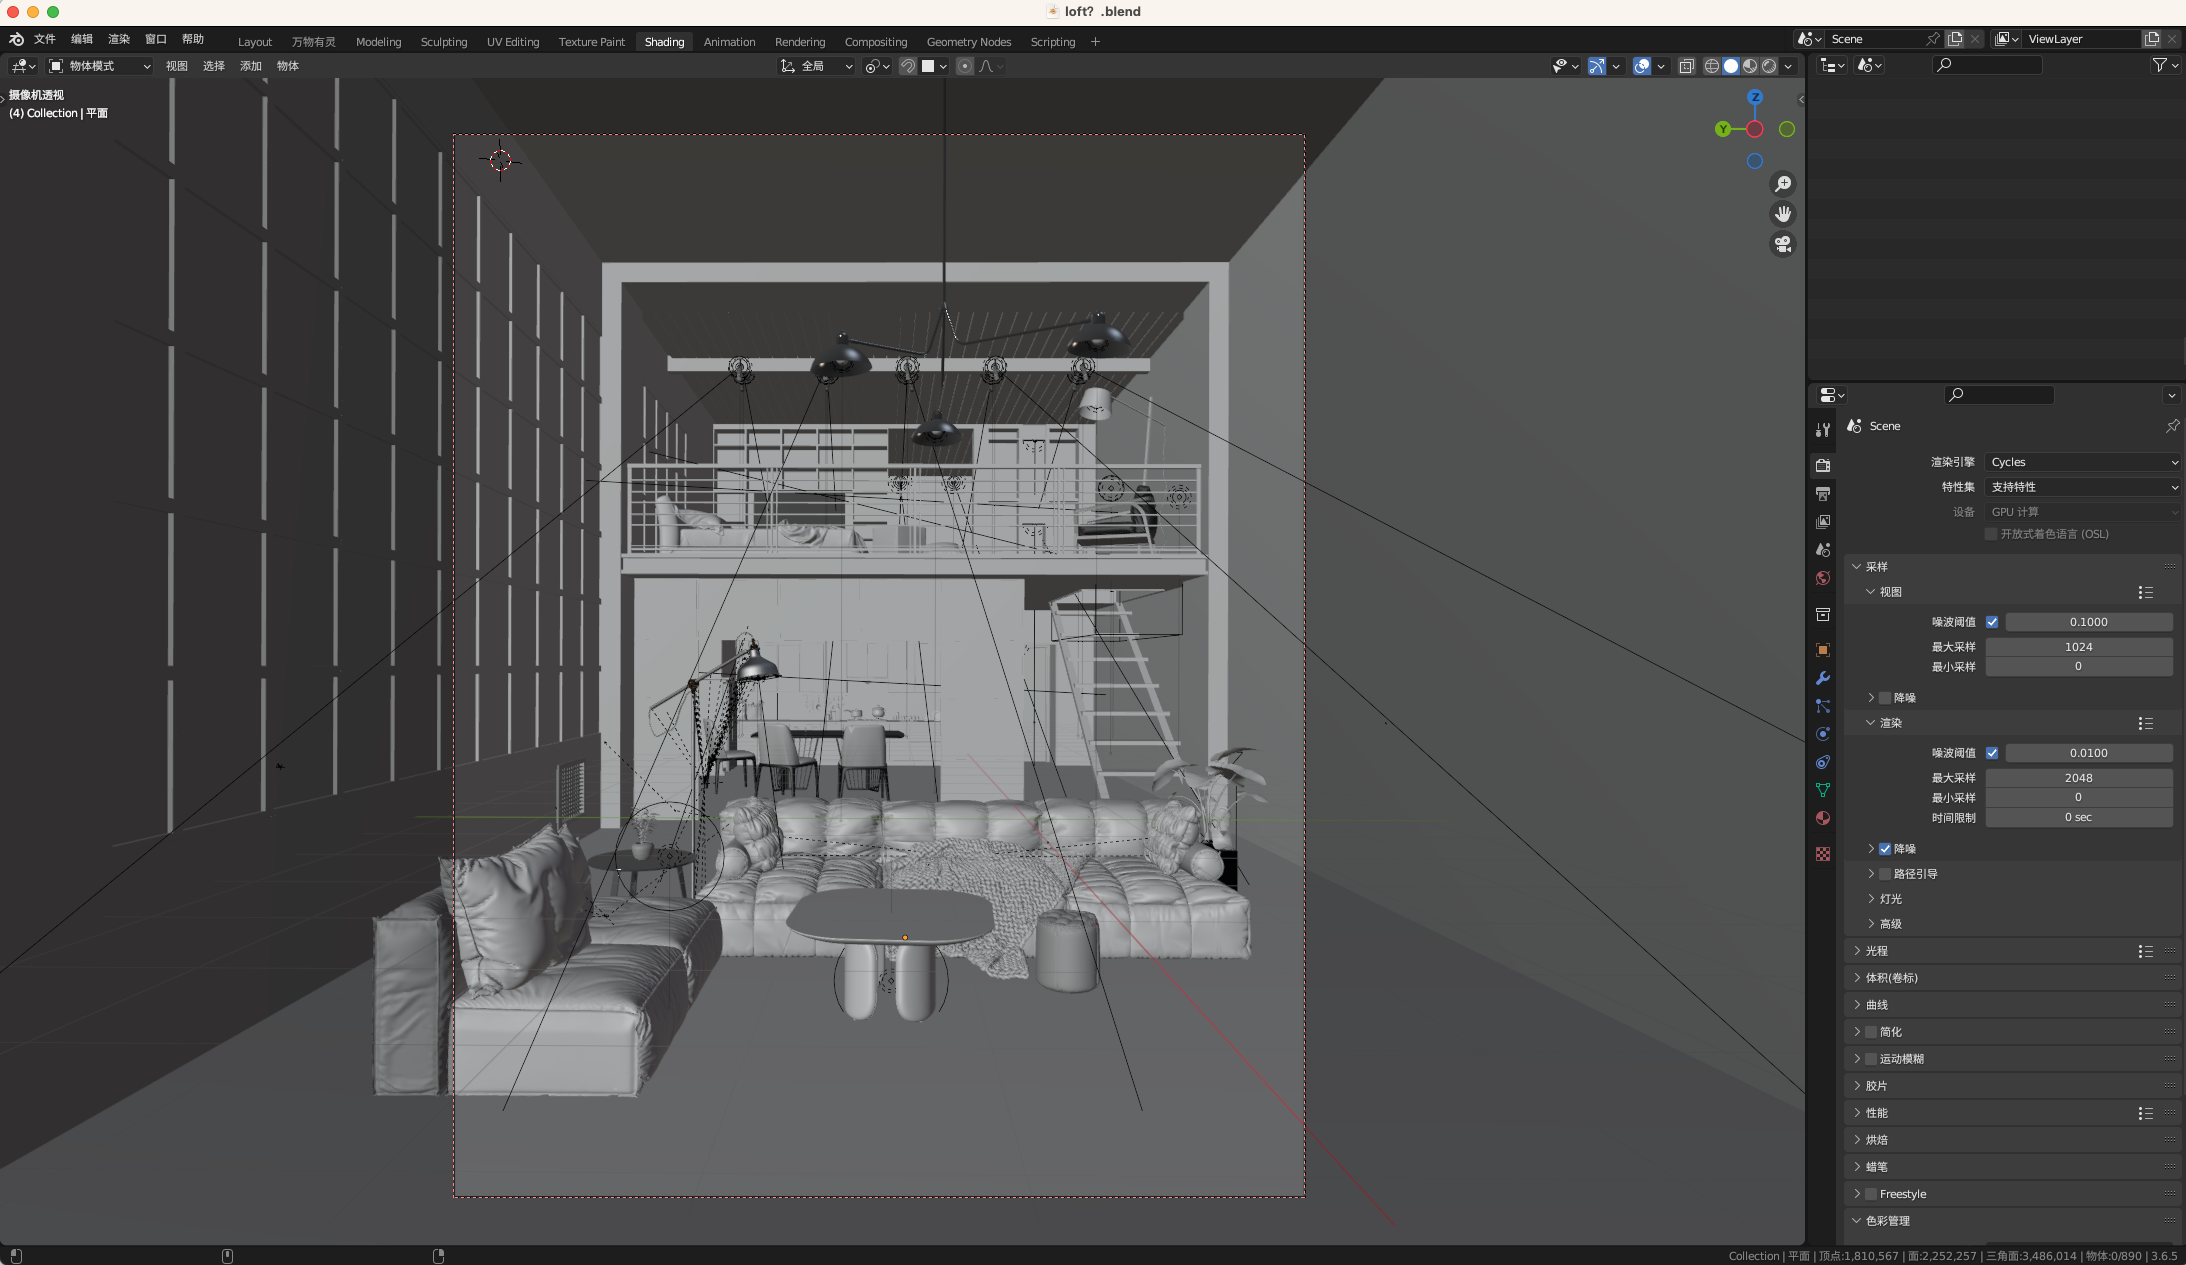Click the 添加 add menu button
The width and height of the screenshot is (2186, 1265).
pyautogui.click(x=250, y=66)
